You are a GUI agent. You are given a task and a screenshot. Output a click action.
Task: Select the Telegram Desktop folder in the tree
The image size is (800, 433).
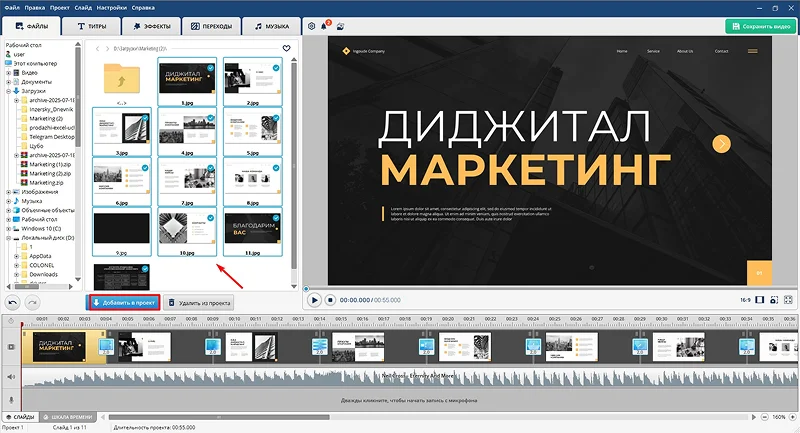52,137
